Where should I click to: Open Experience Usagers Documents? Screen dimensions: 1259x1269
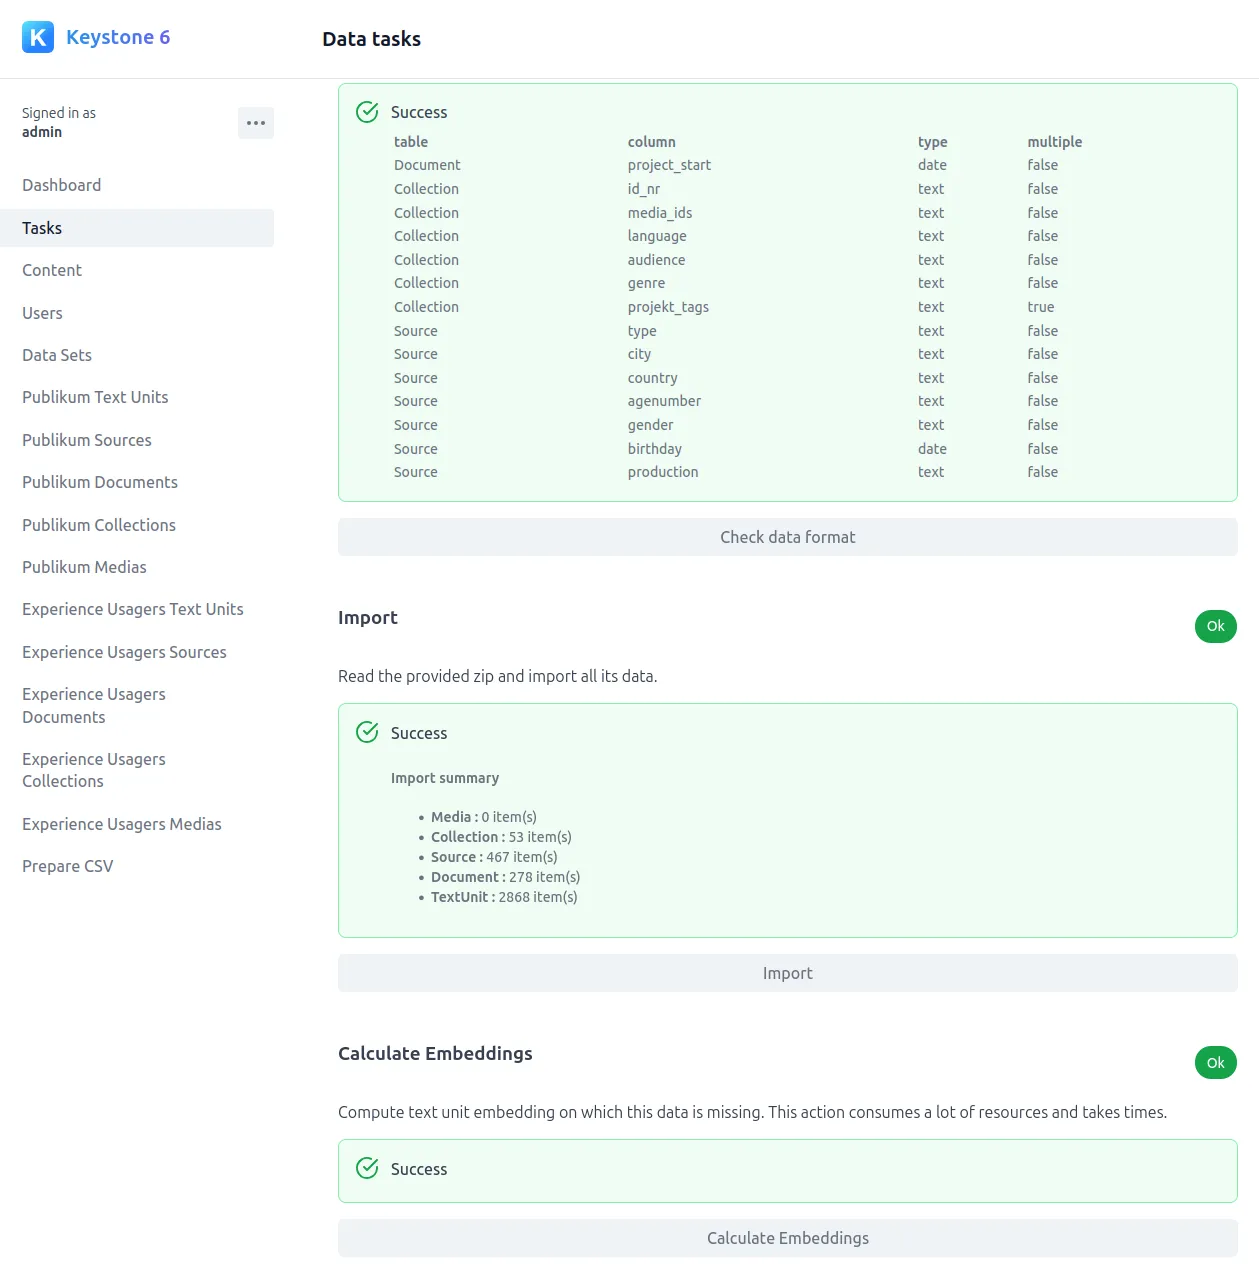tap(94, 705)
